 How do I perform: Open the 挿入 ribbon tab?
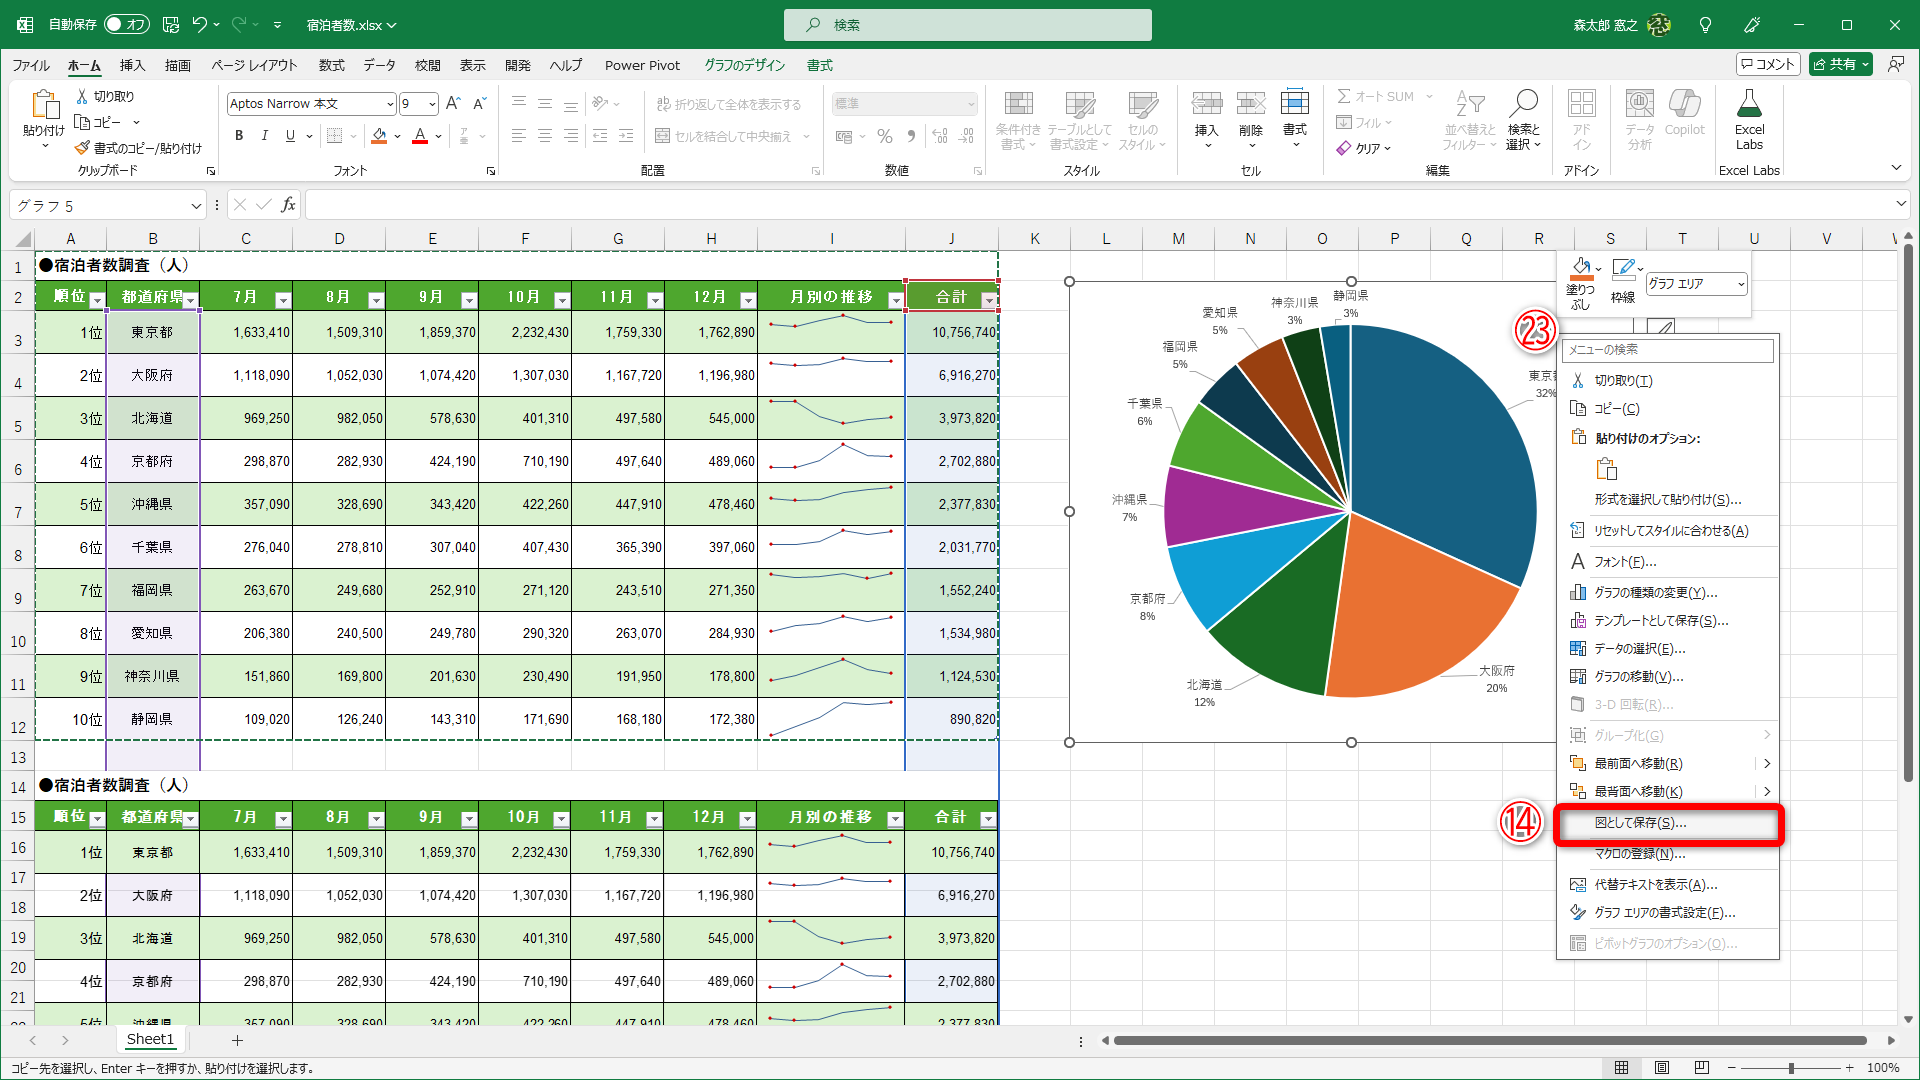pos(132,65)
